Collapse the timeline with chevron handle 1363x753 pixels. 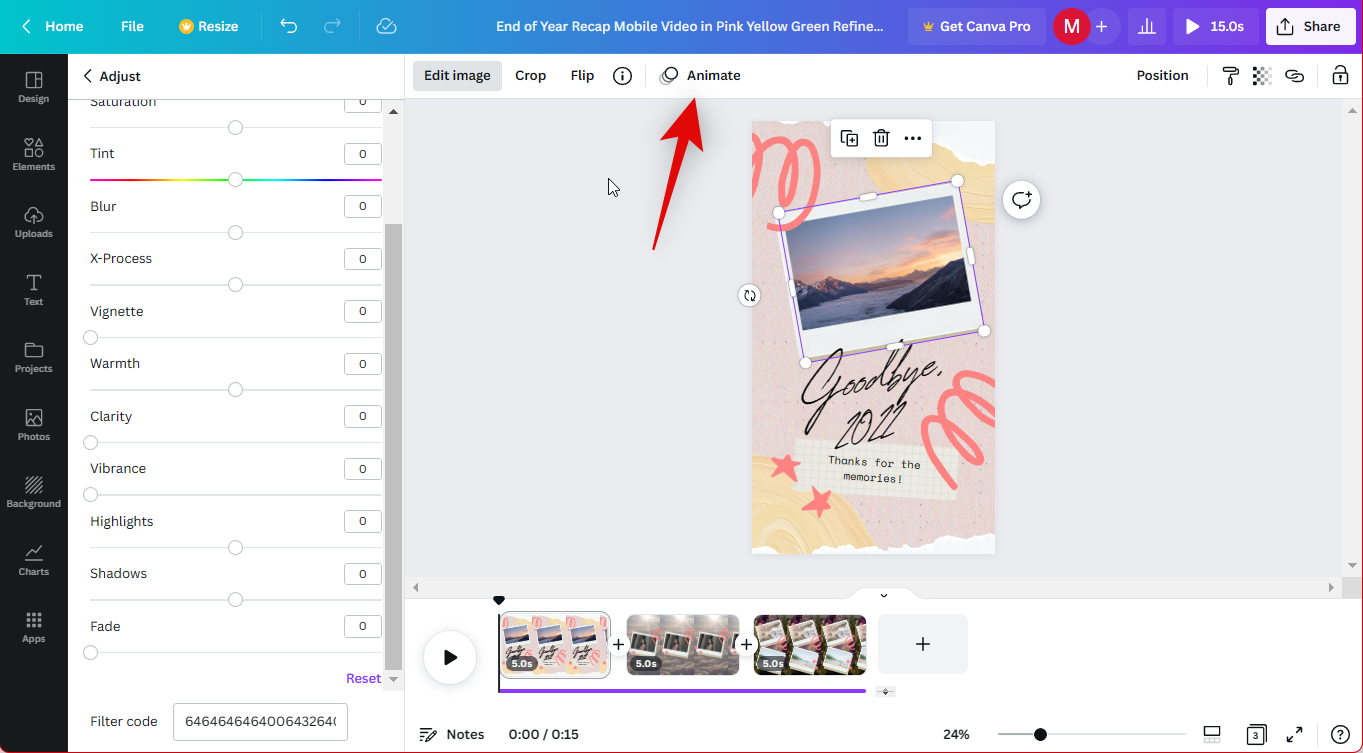883,595
